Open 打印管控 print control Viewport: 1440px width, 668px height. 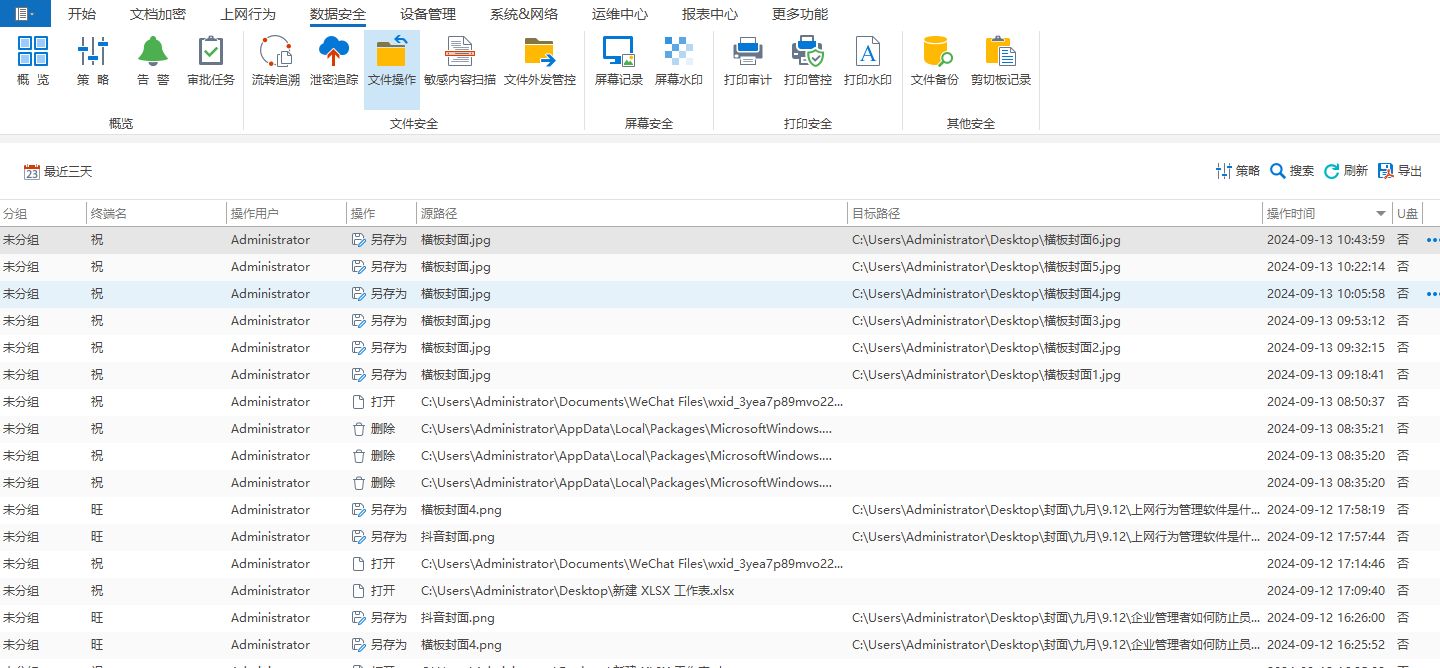pos(808,61)
